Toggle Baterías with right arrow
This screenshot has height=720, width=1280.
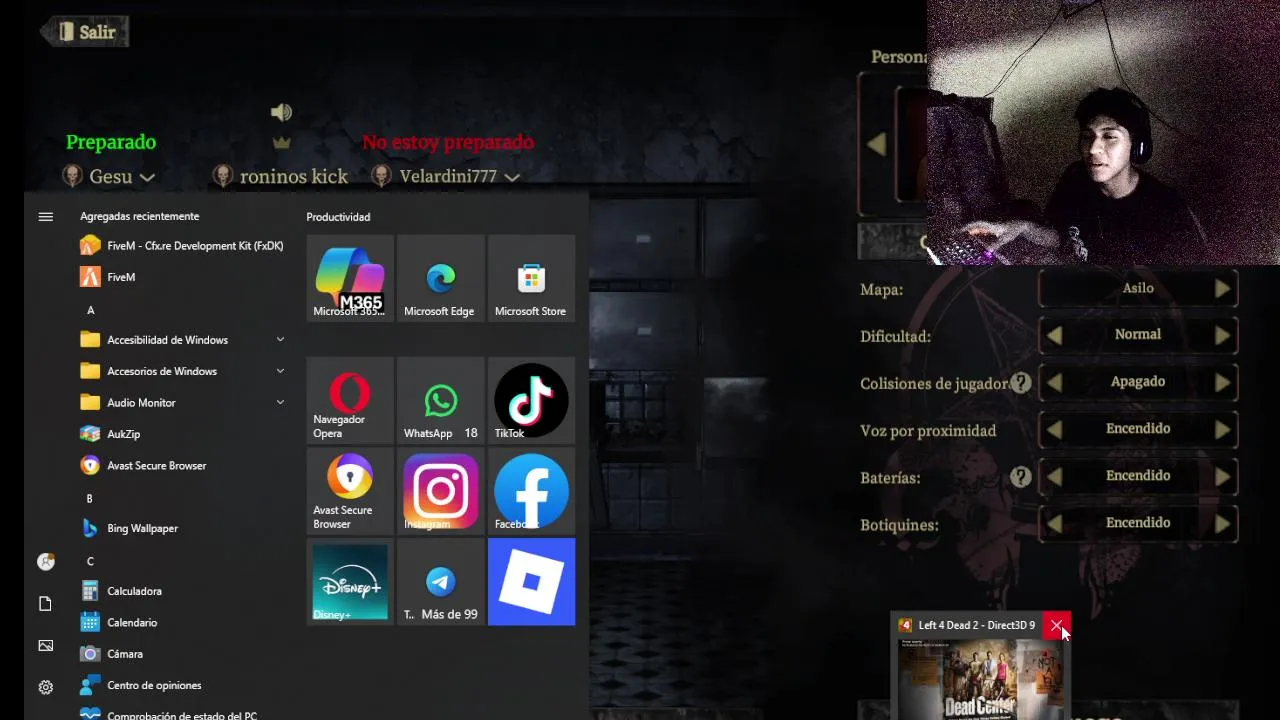coord(1222,477)
